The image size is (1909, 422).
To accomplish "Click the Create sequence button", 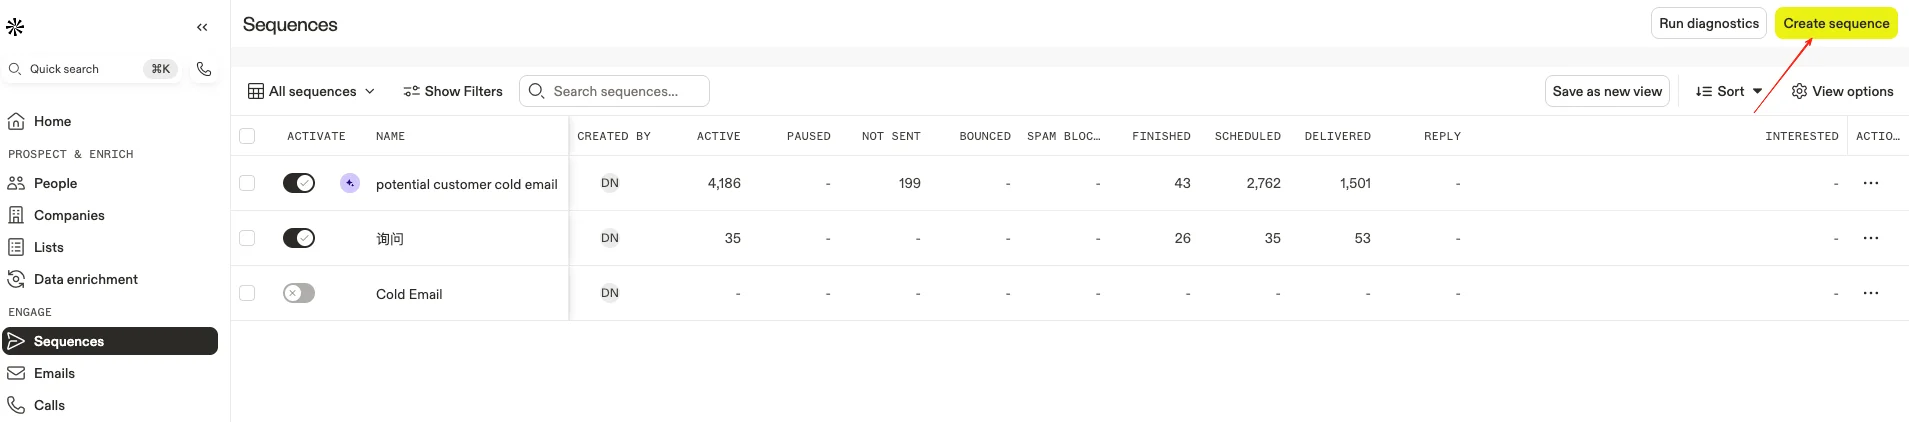I will (1836, 23).
